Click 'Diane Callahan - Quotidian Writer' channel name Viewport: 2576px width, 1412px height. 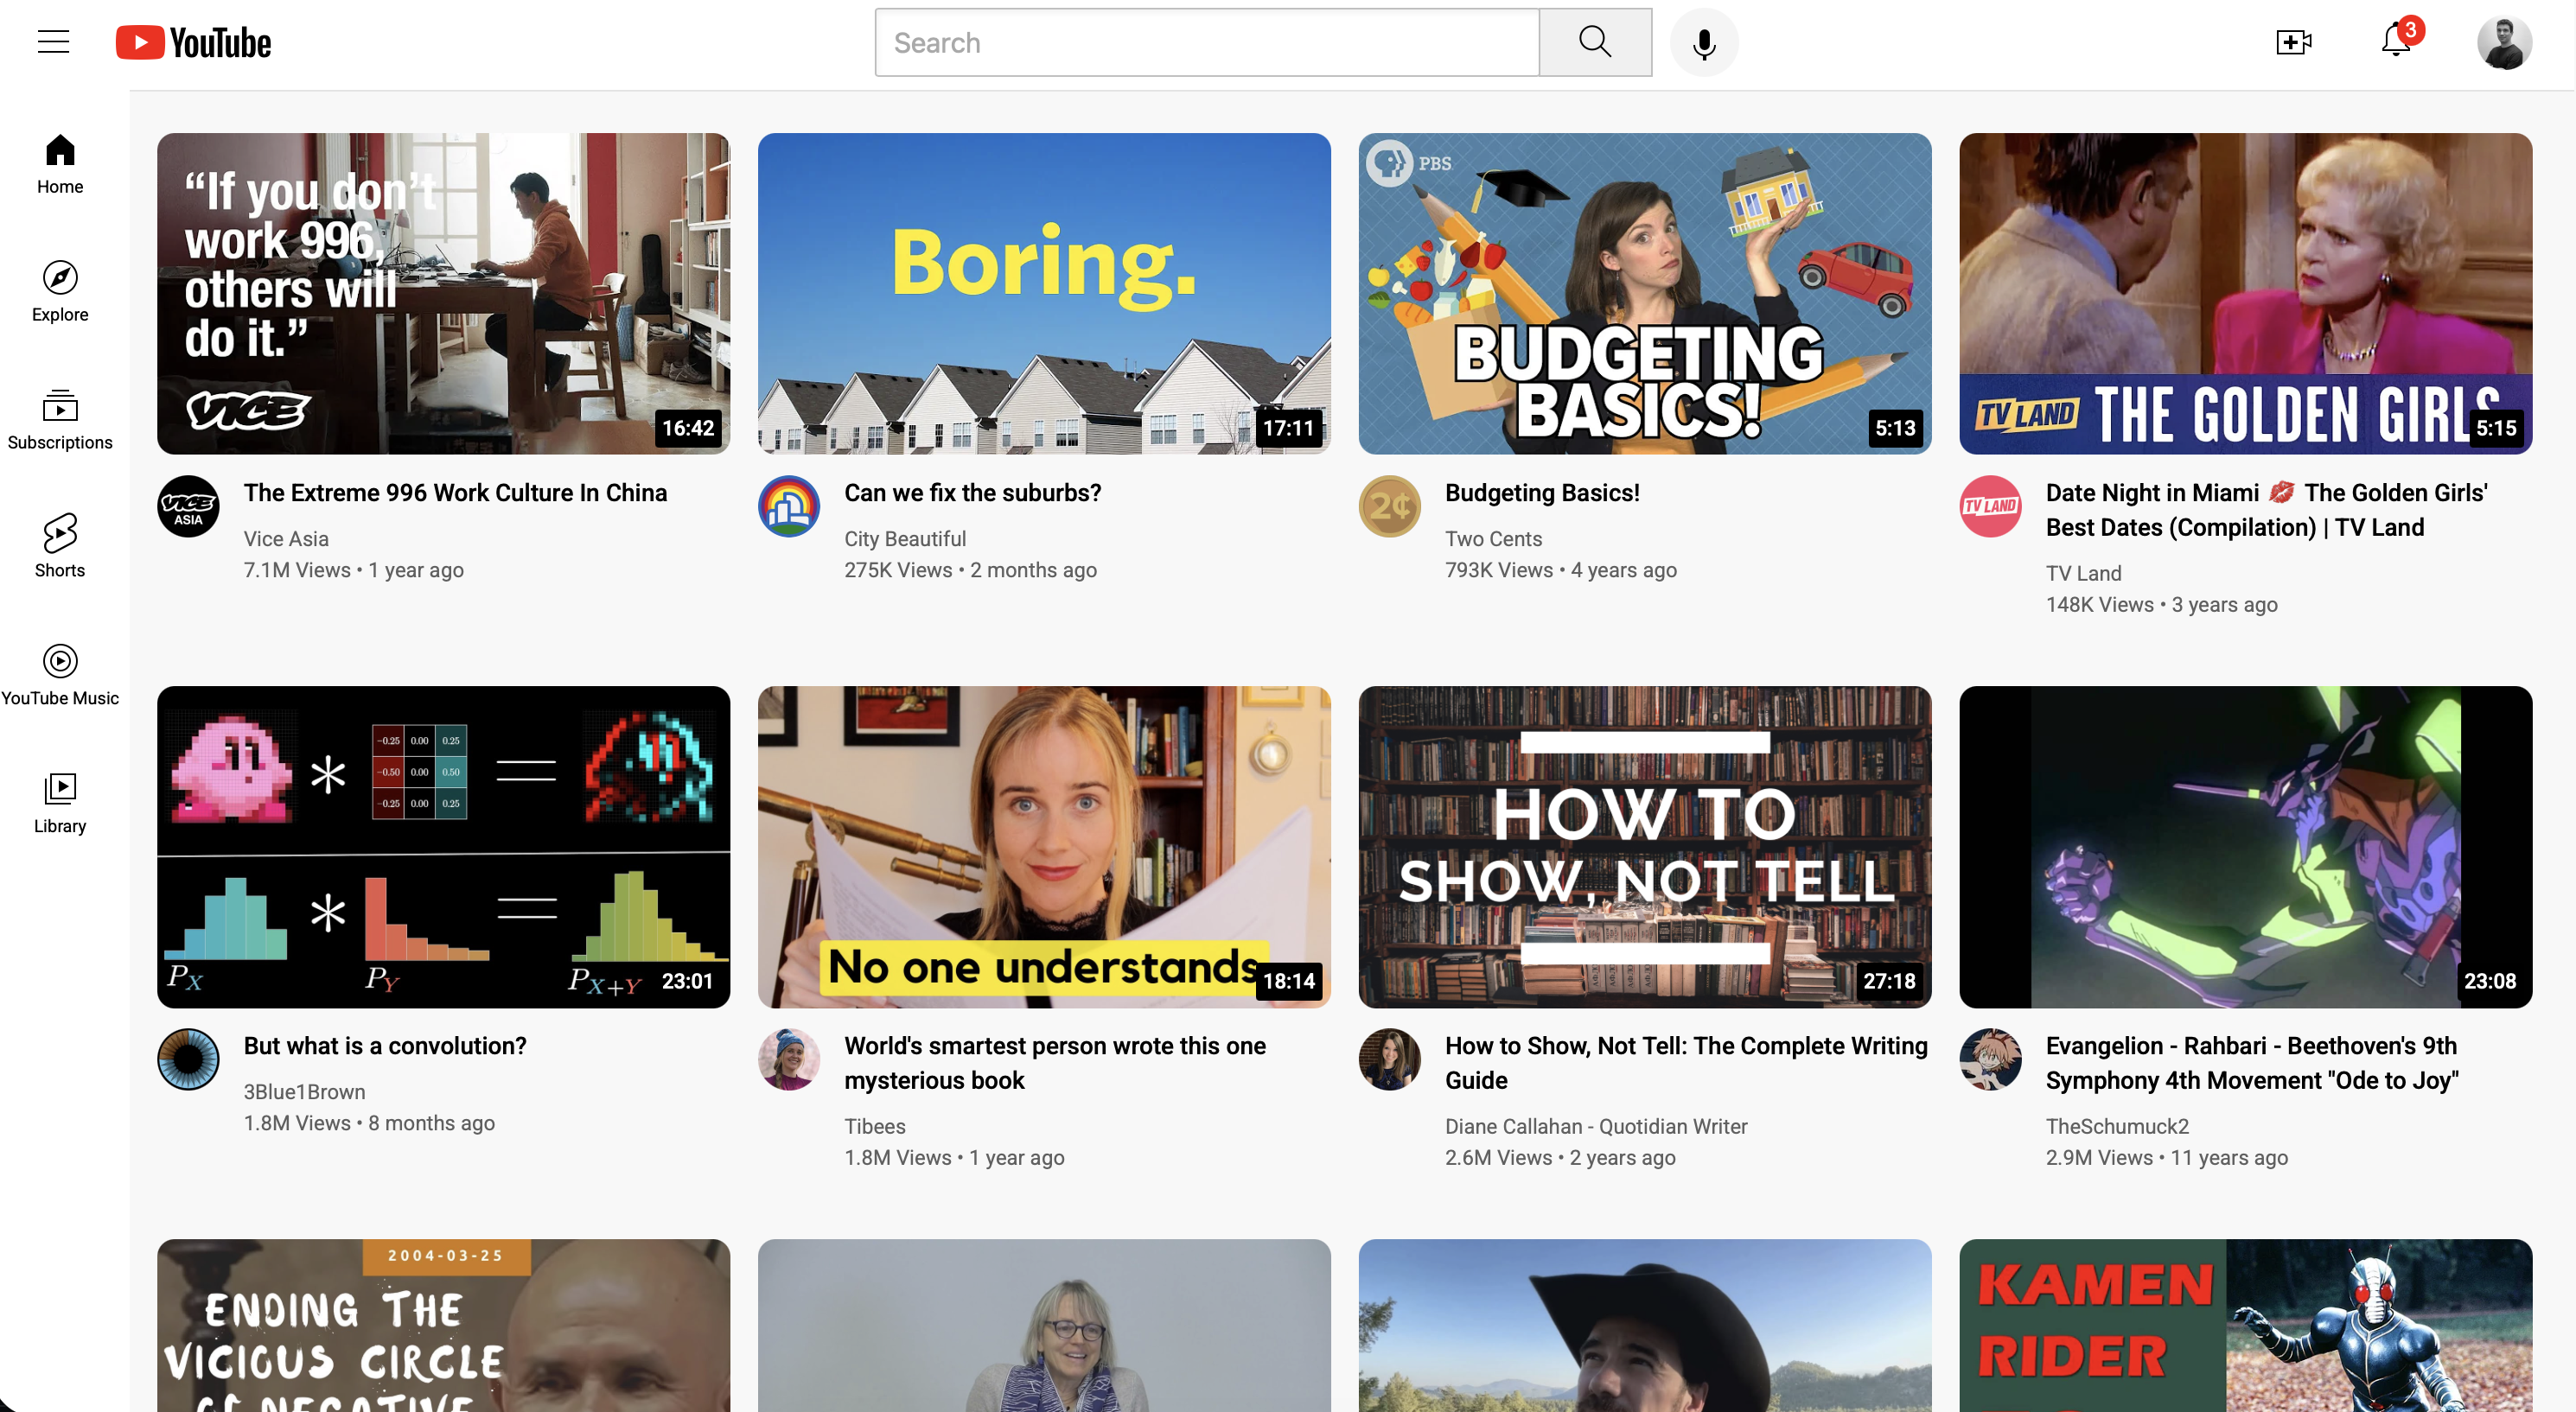pyautogui.click(x=1596, y=1126)
